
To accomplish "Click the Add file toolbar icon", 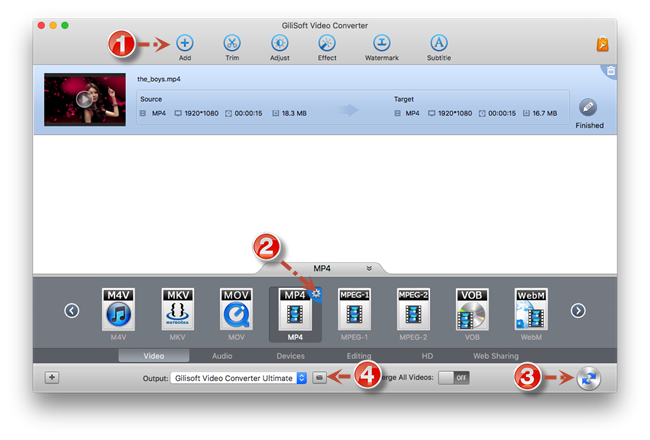I will 185,43.
